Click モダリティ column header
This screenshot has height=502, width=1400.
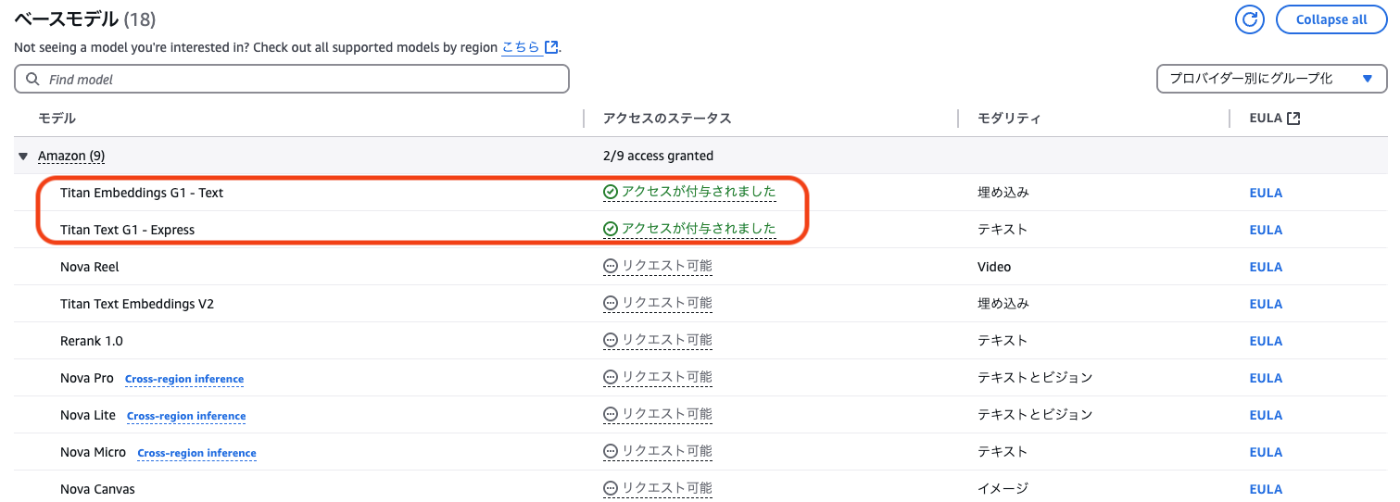tap(1009, 118)
